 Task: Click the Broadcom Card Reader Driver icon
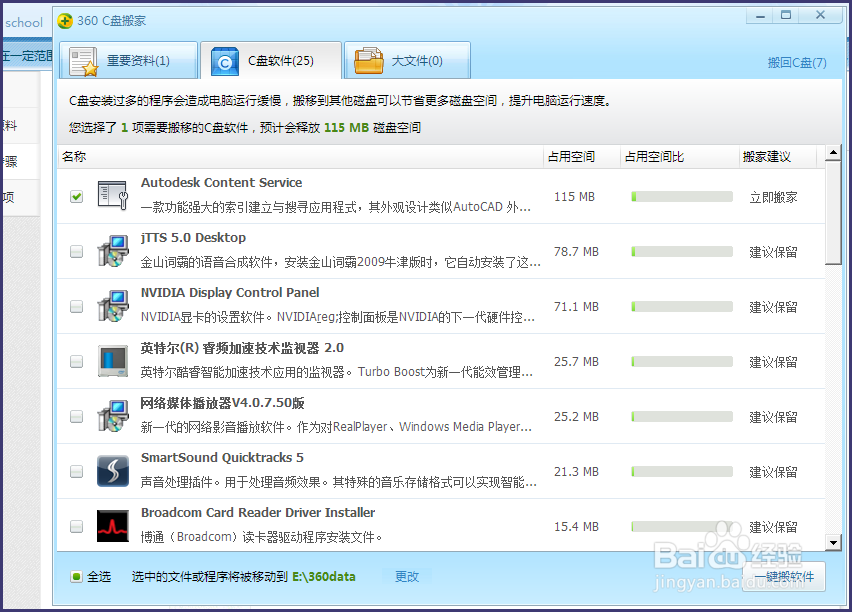[112, 526]
